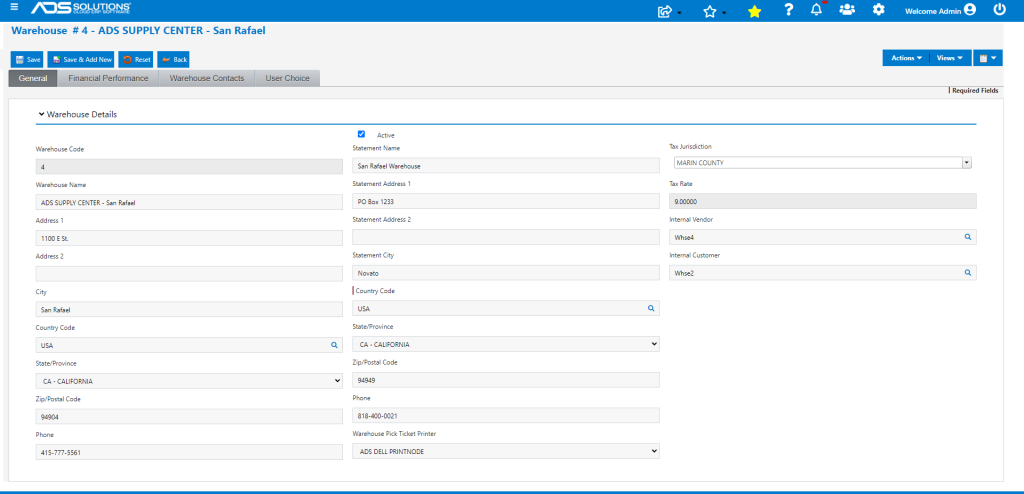Open the Views dropdown menu
Screen dimensions: 1024x494
click(950, 58)
